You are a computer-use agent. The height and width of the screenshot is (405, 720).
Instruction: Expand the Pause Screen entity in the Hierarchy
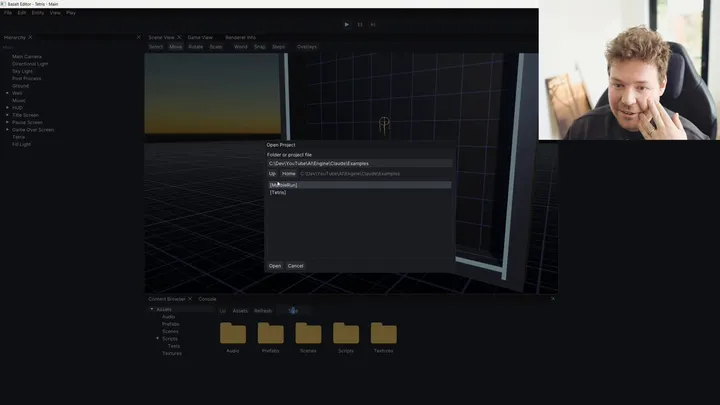7,122
